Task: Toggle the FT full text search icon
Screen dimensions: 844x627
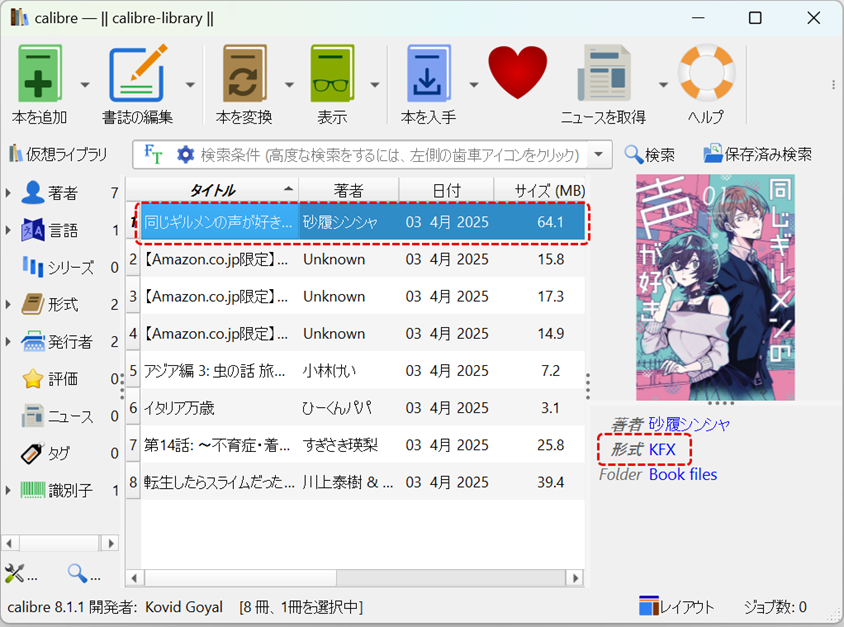Action: pyautogui.click(x=153, y=154)
